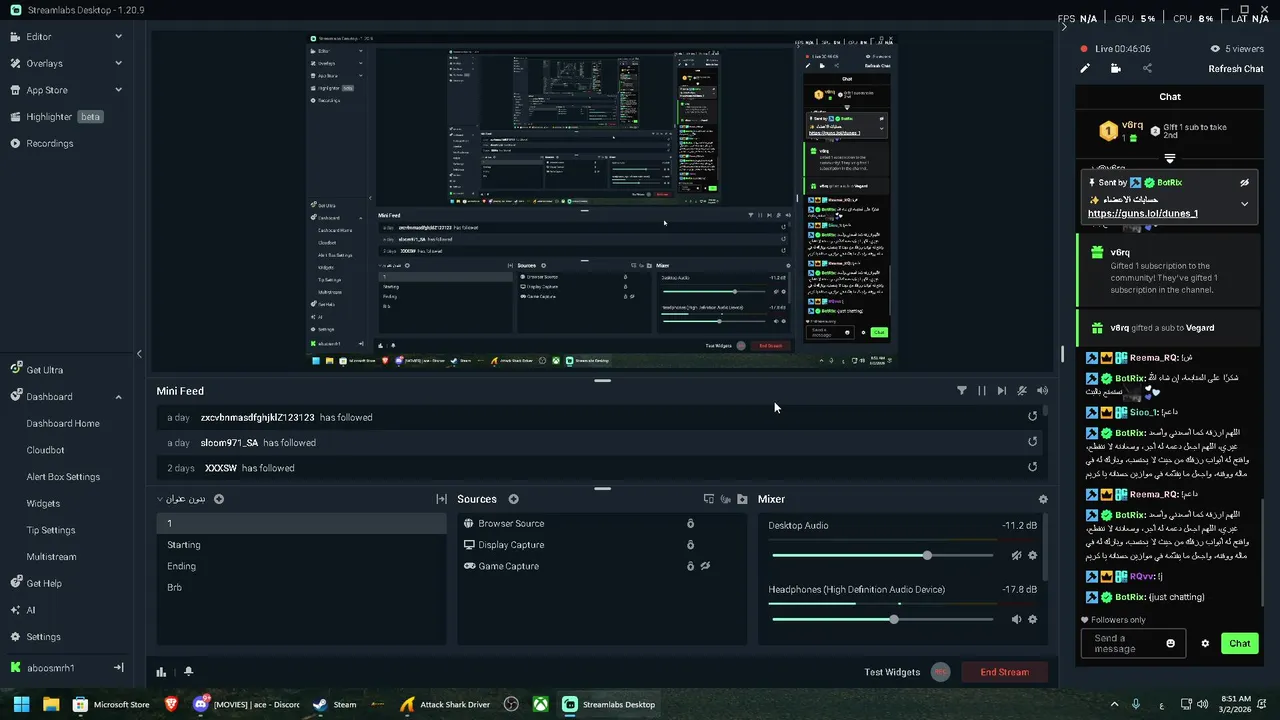Open Dashboard Home

63,423
